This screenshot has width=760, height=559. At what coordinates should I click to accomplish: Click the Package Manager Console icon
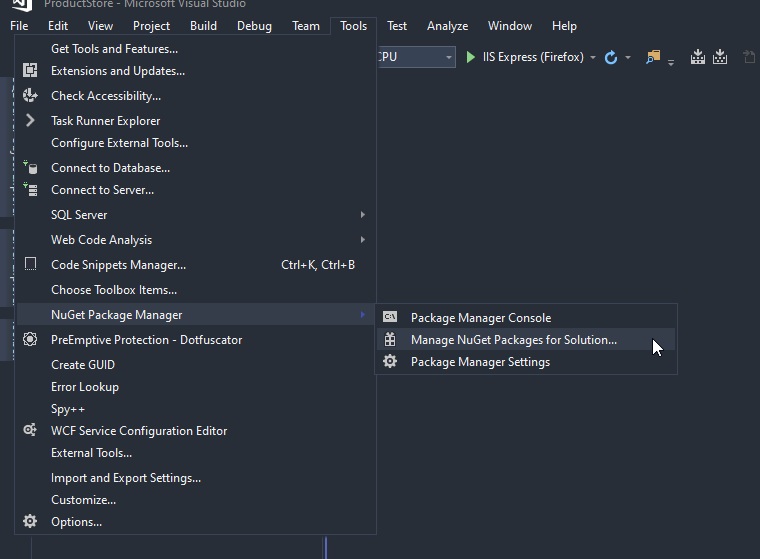pos(390,317)
